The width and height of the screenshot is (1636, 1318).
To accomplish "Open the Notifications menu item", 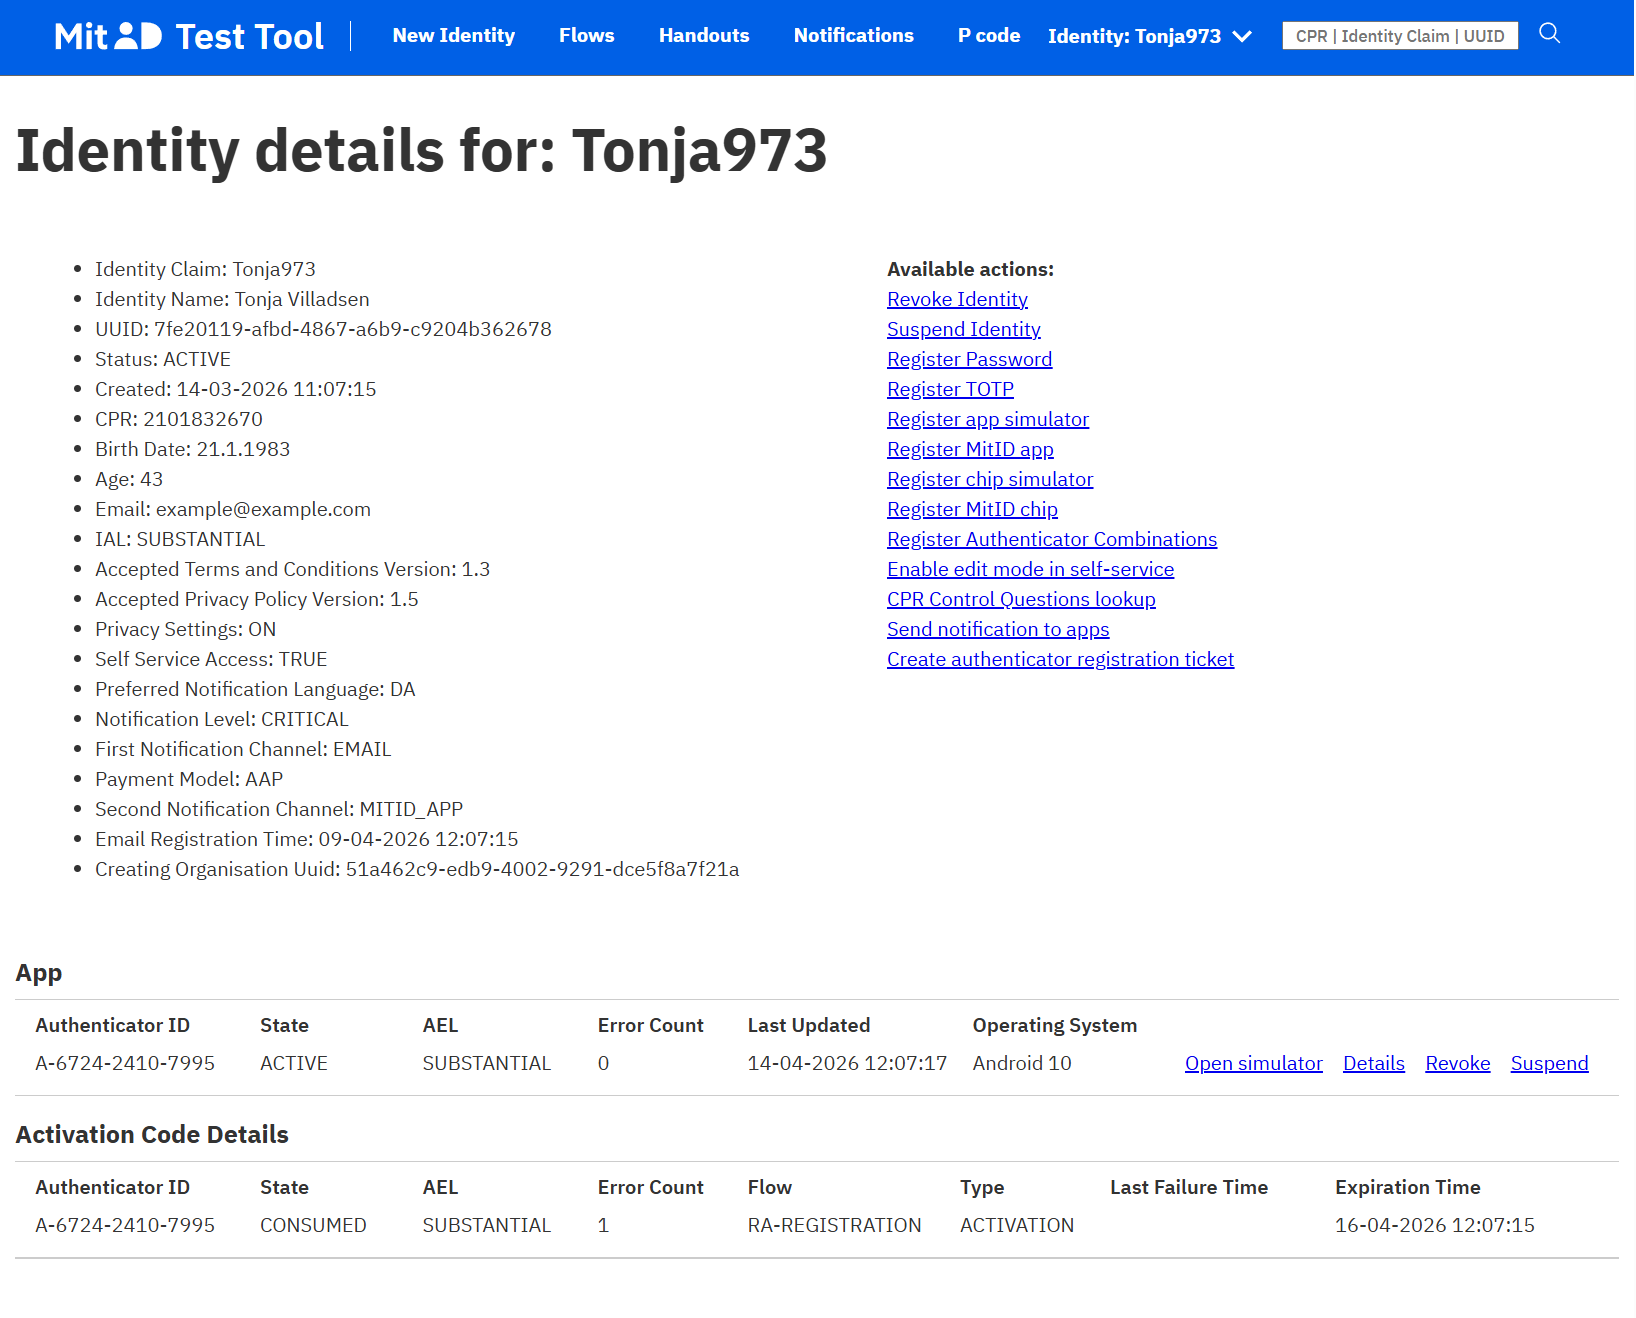I will coord(853,36).
